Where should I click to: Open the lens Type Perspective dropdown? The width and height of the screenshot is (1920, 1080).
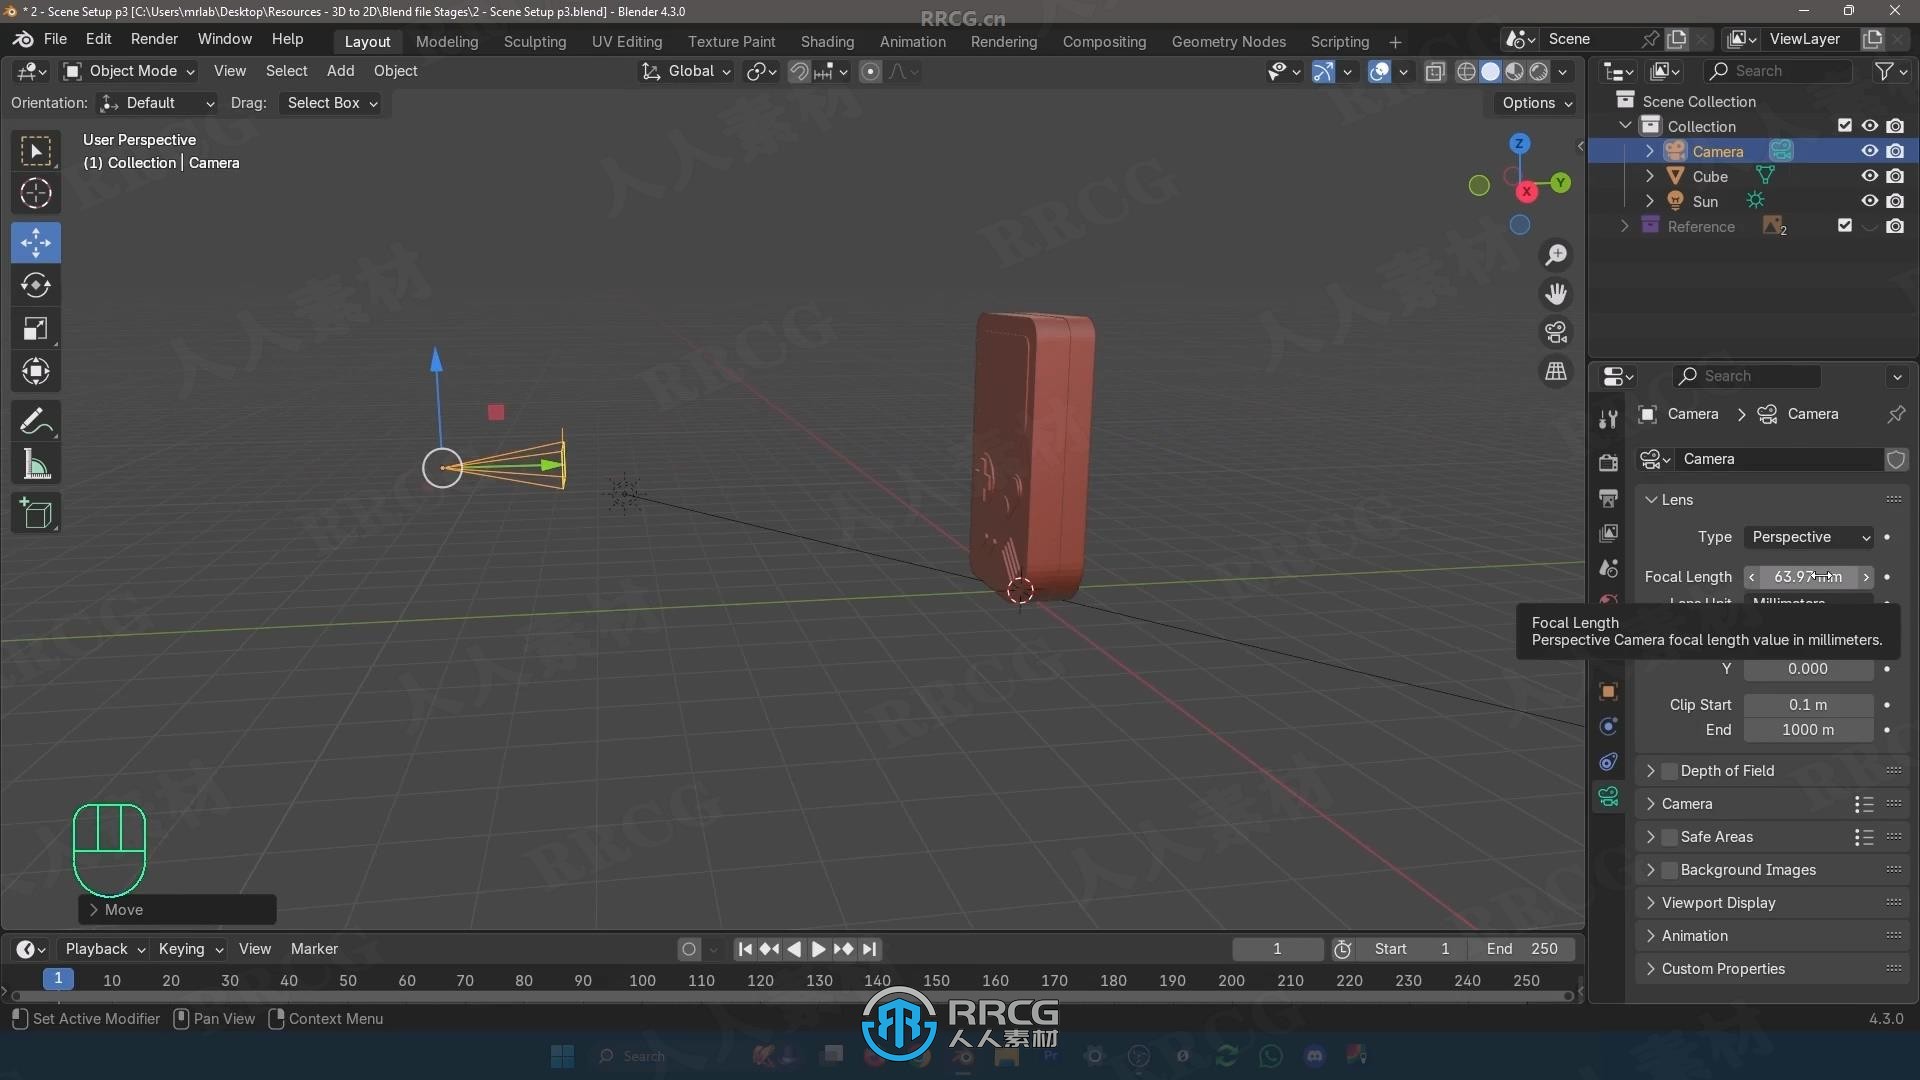point(1809,537)
